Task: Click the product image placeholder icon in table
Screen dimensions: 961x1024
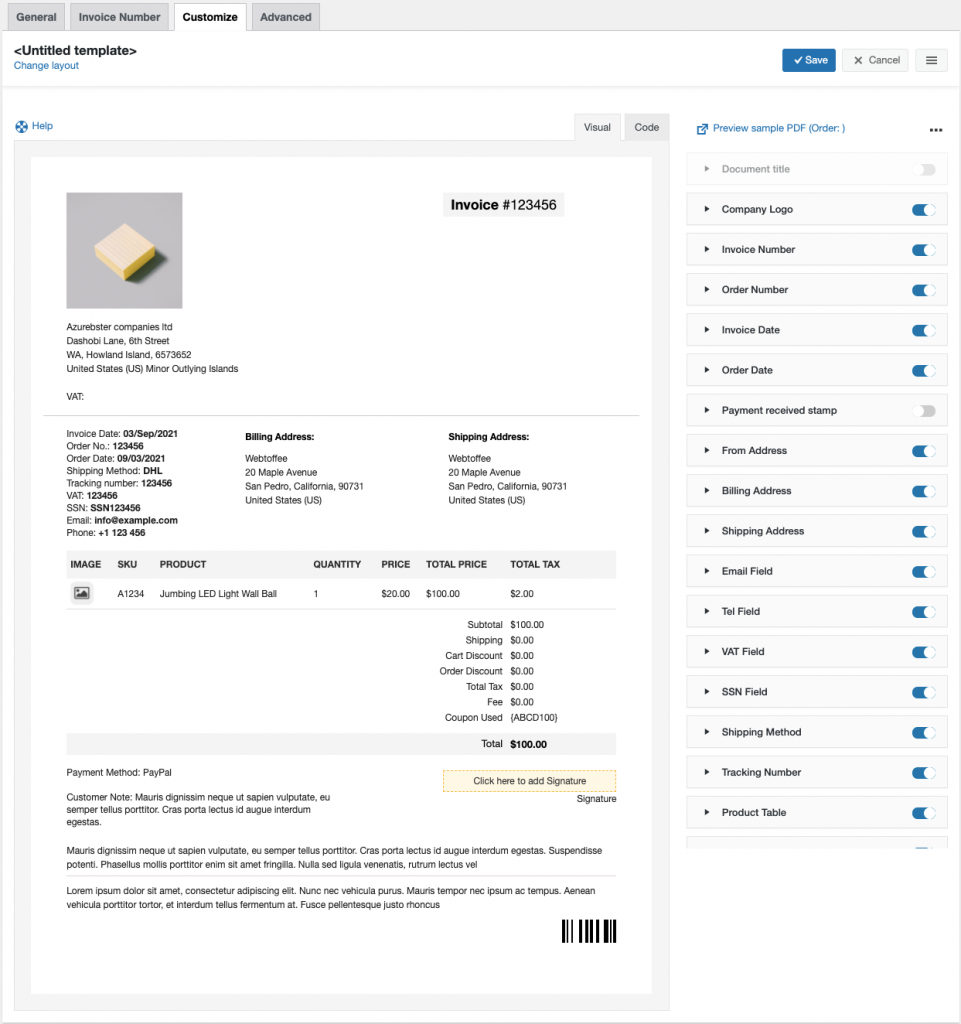Action: pos(82,593)
